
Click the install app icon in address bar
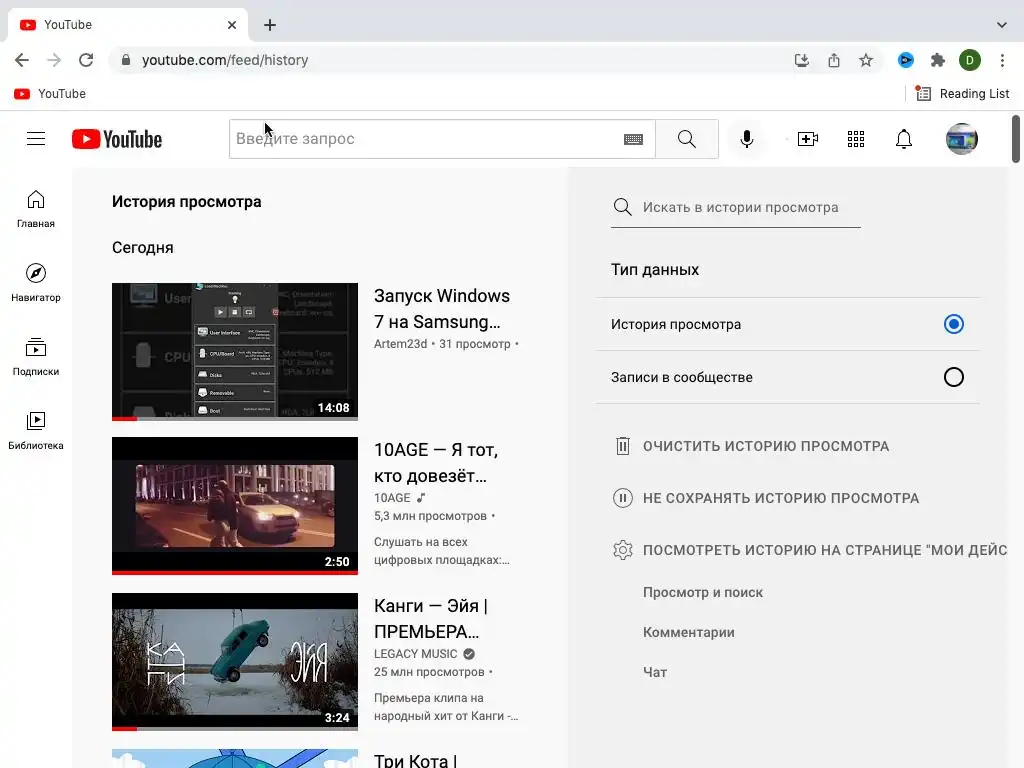(x=802, y=60)
